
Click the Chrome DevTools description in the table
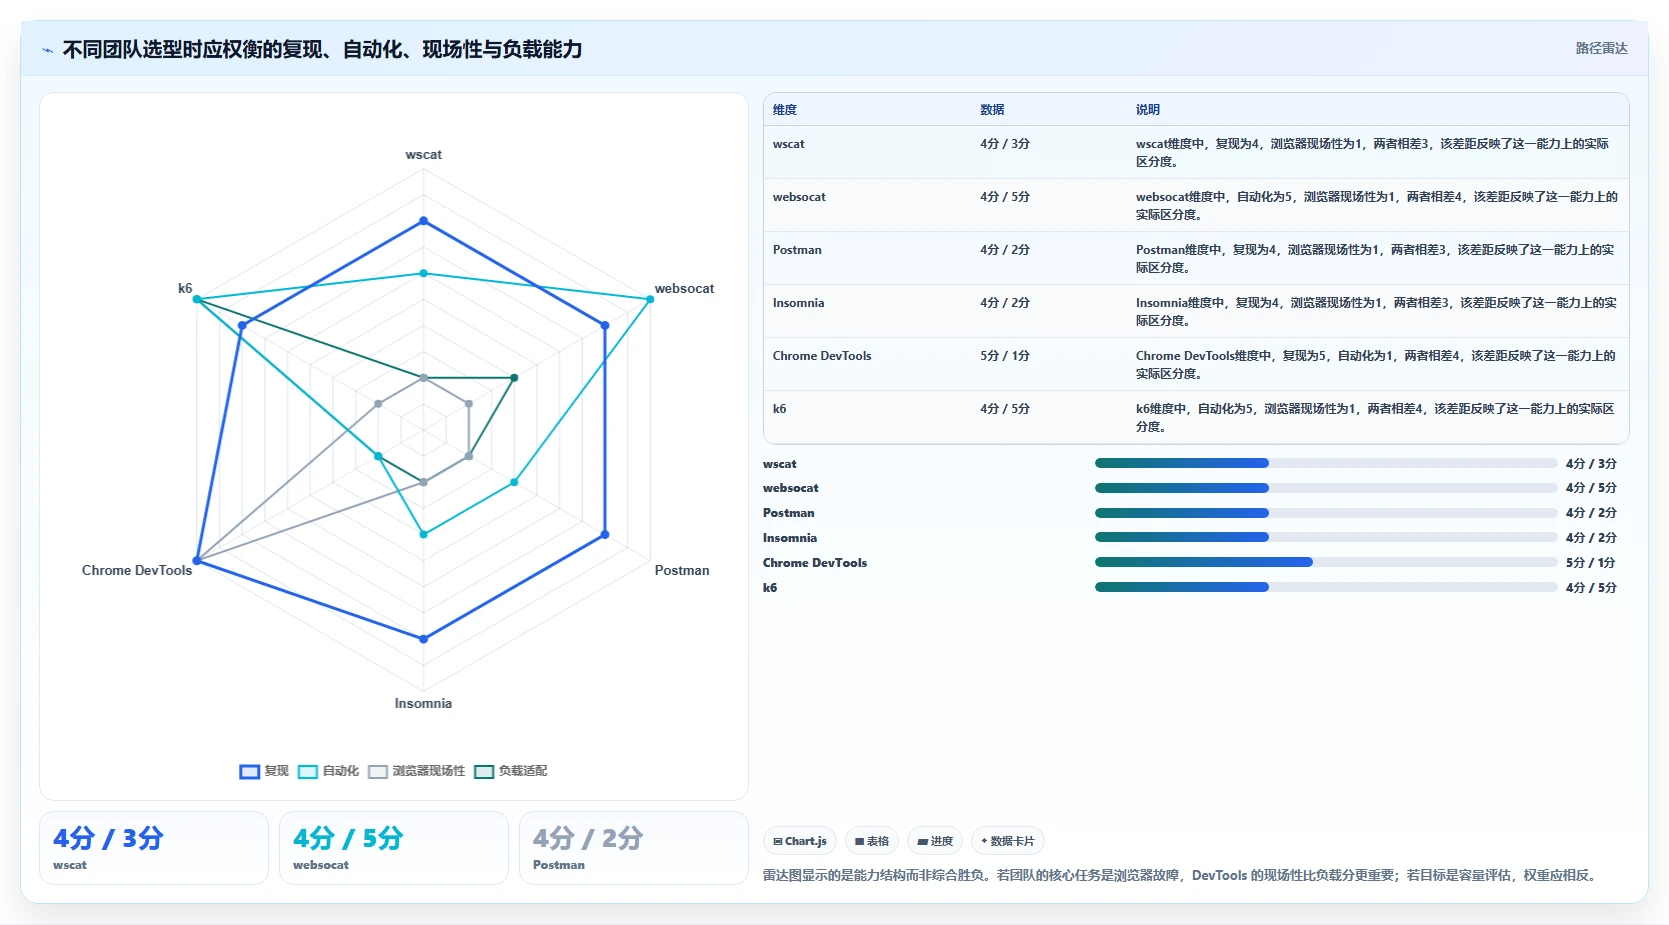click(x=1376, y=364)
